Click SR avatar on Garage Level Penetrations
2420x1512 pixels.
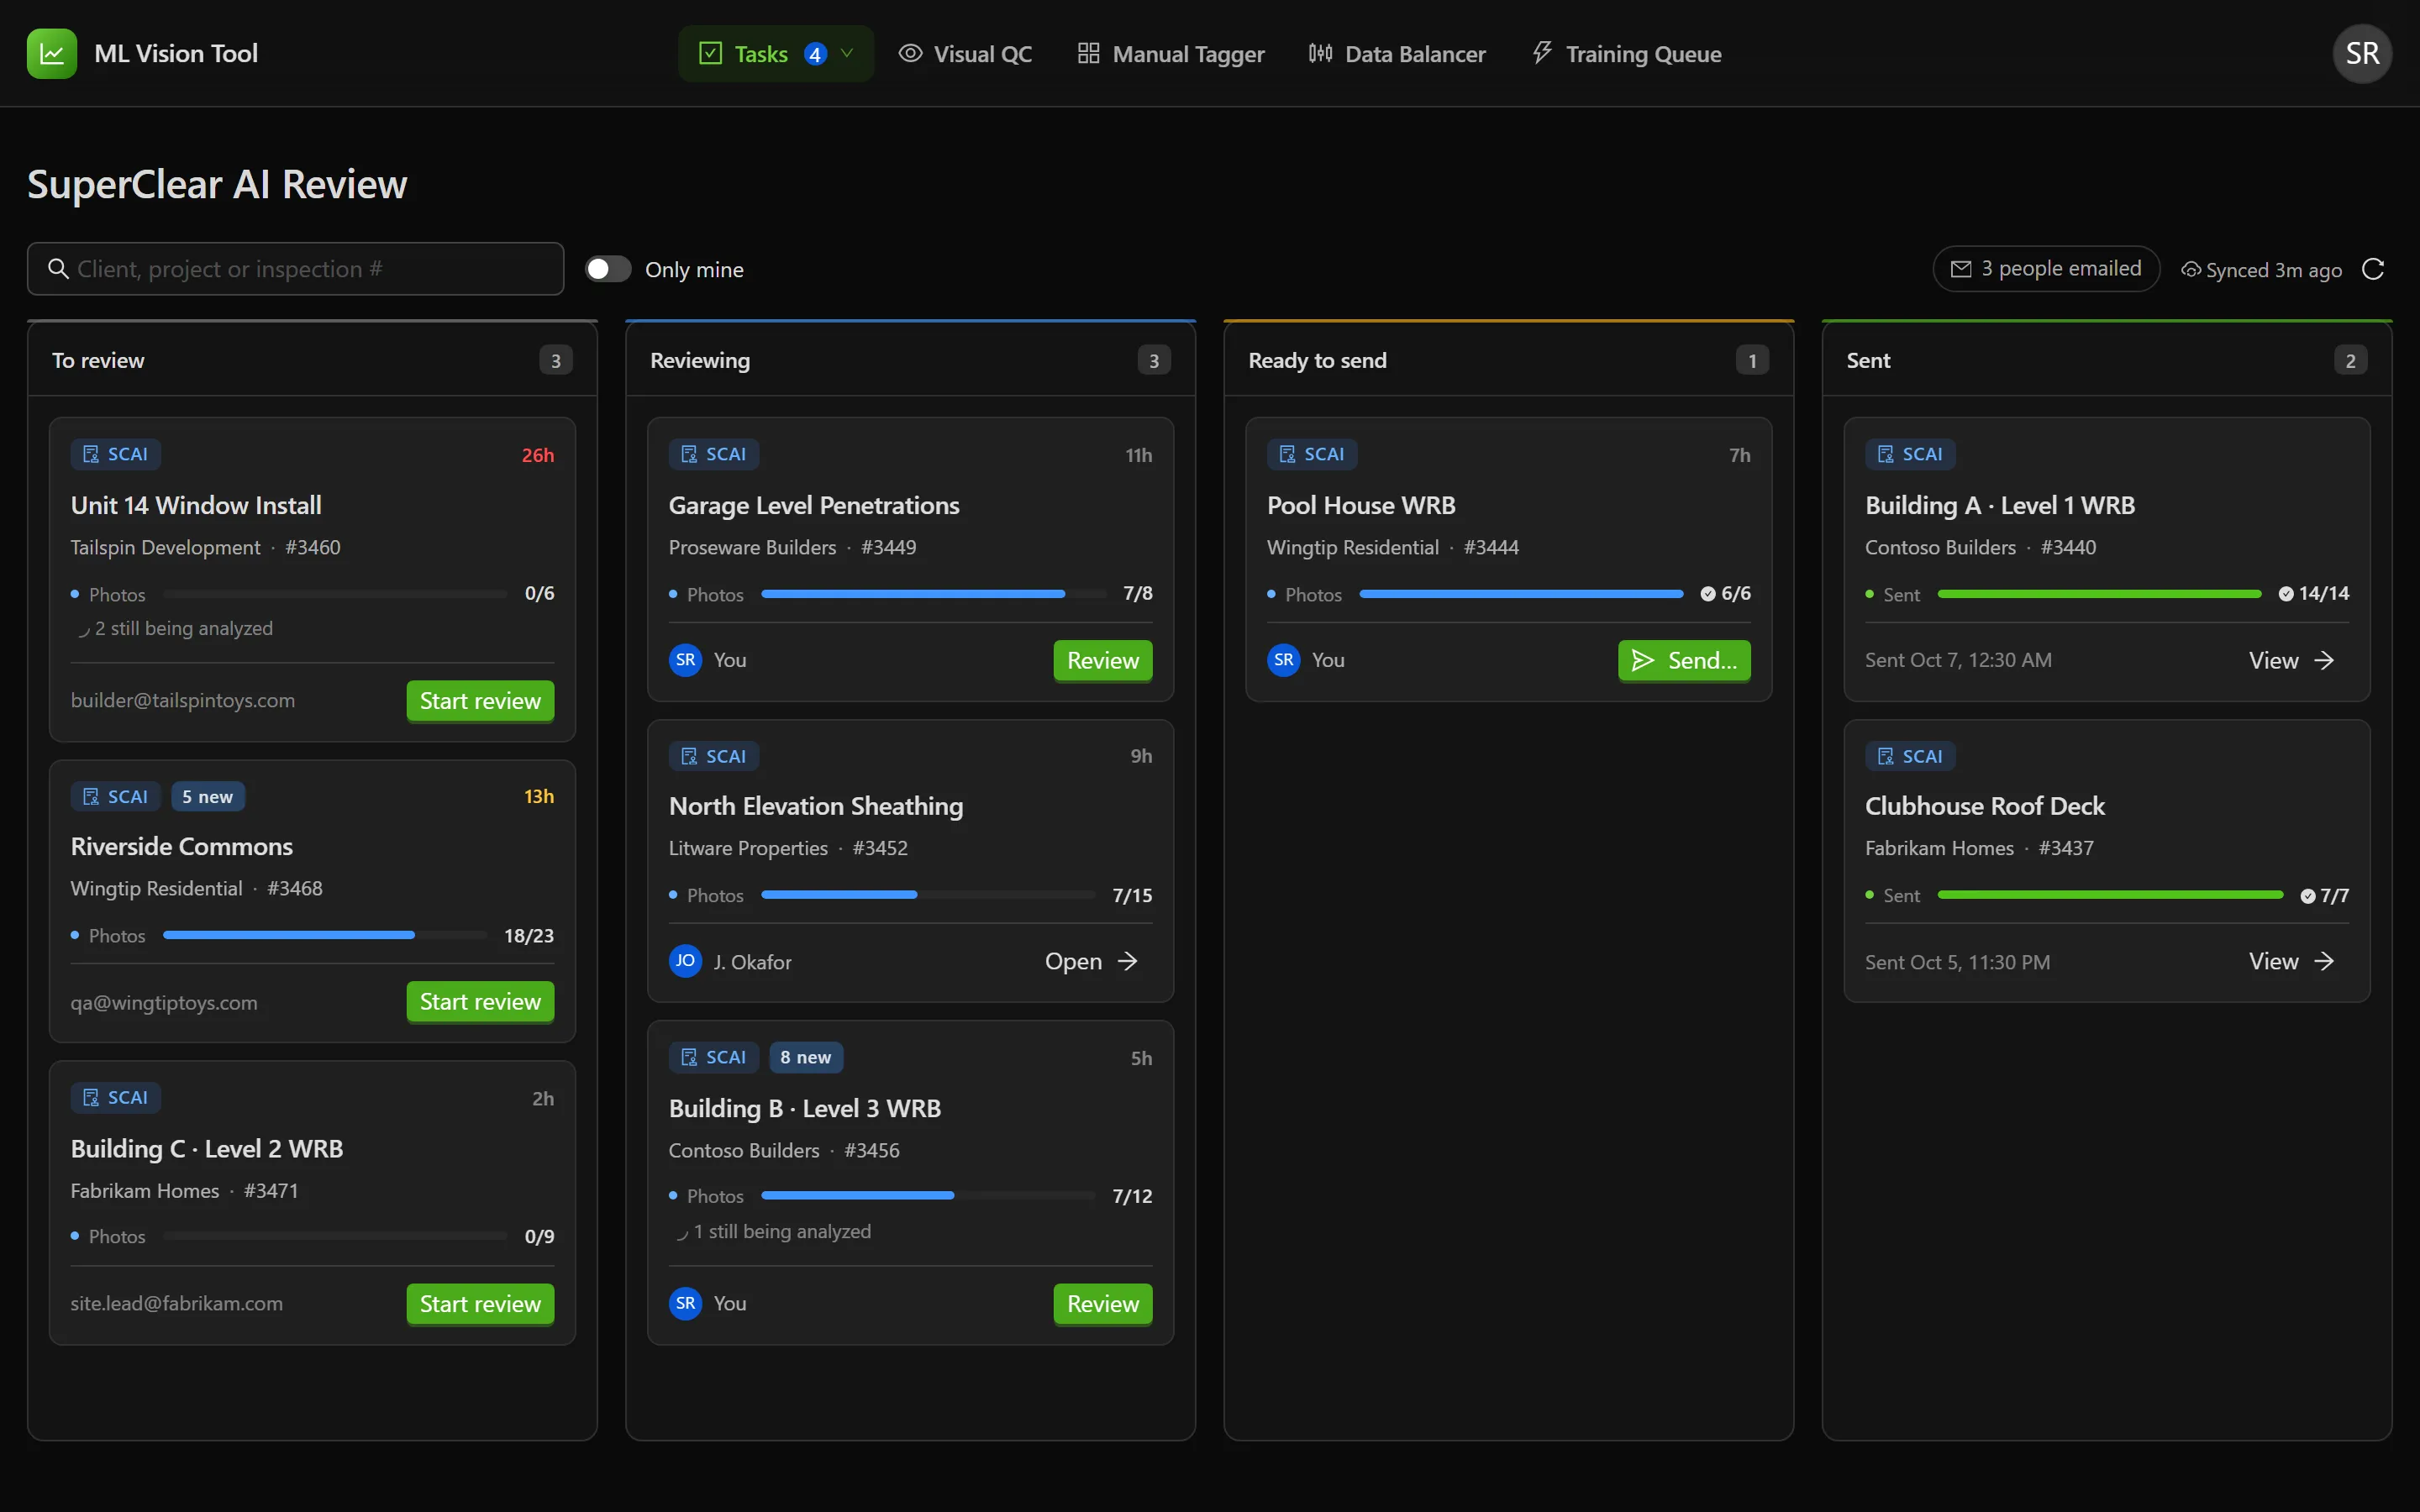click(x=685, y=660)
